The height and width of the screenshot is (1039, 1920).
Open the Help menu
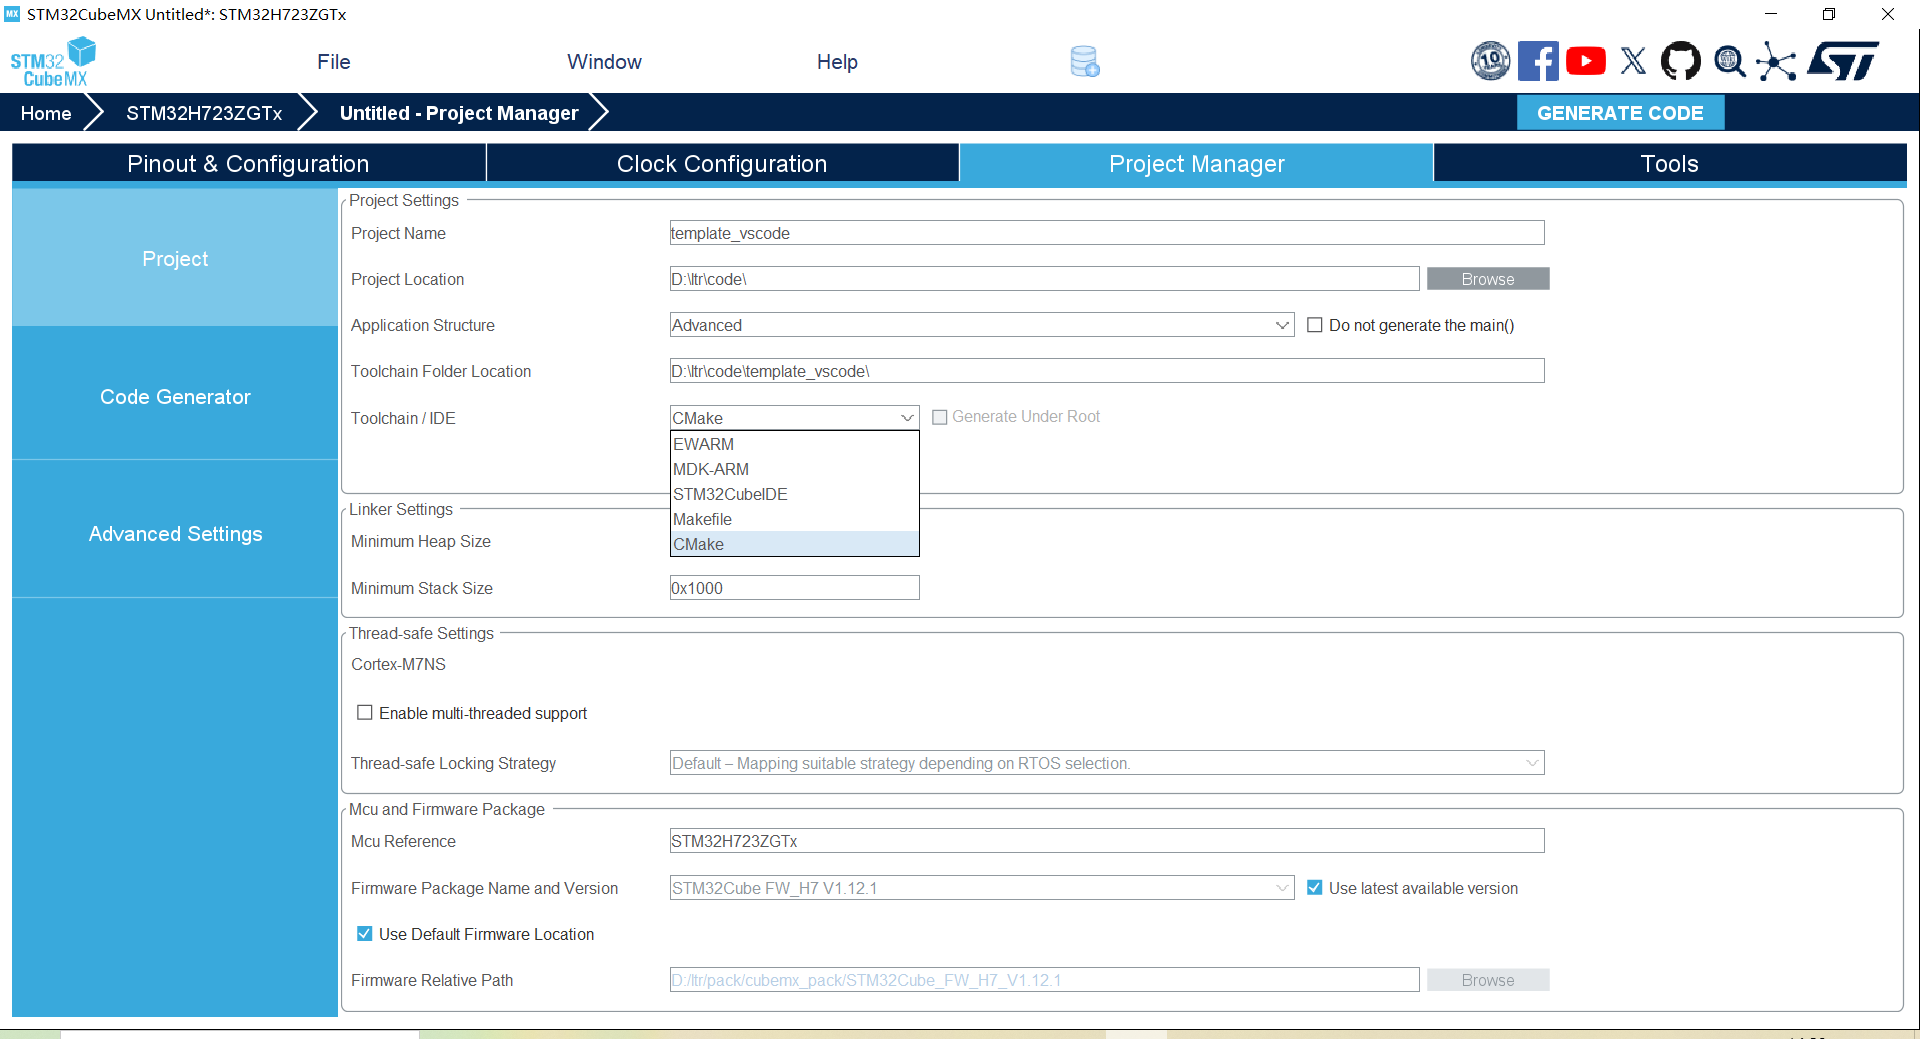pos(837,62)
